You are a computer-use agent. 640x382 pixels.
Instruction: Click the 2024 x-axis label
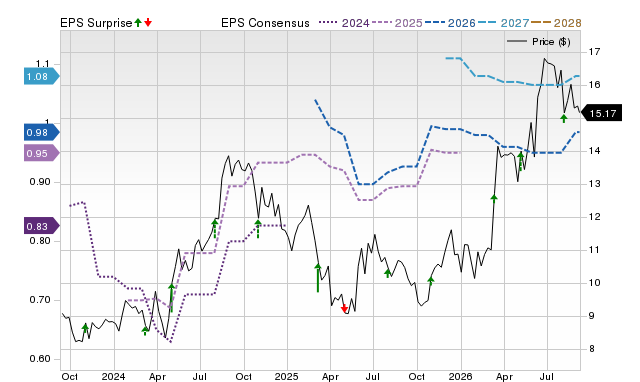click(113, 376)
